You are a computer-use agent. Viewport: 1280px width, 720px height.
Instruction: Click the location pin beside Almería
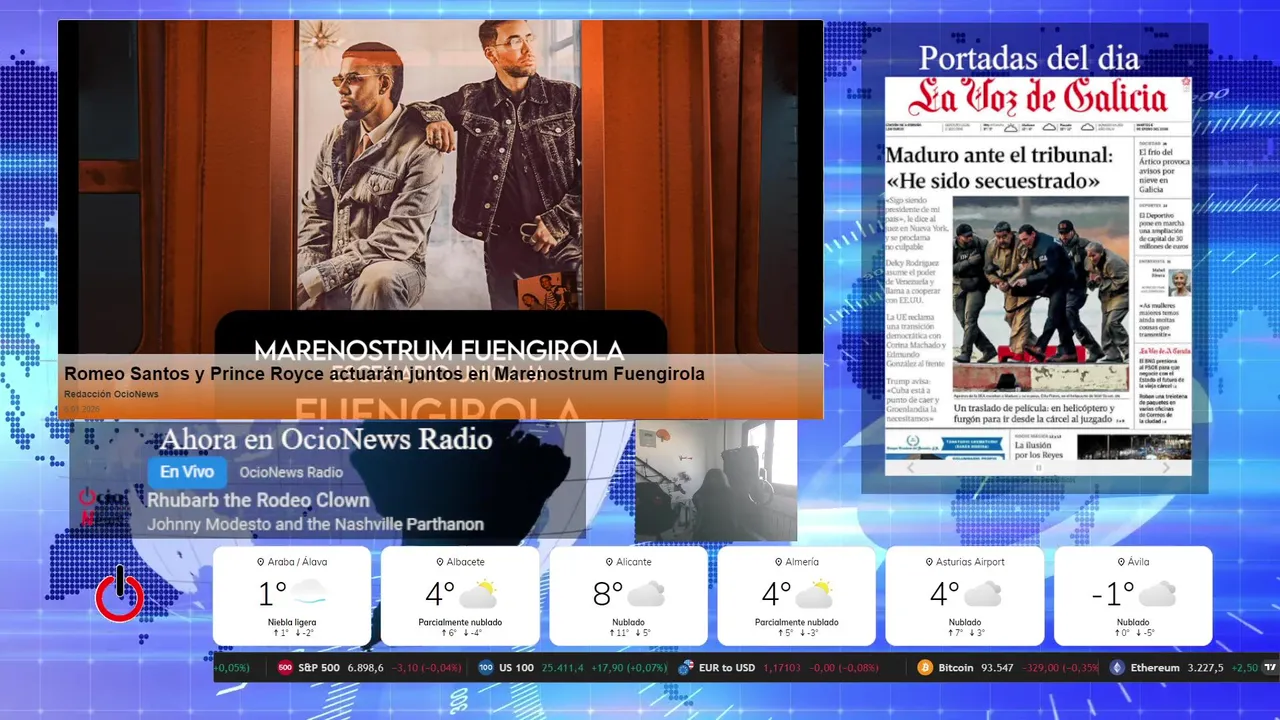(778, 562)
